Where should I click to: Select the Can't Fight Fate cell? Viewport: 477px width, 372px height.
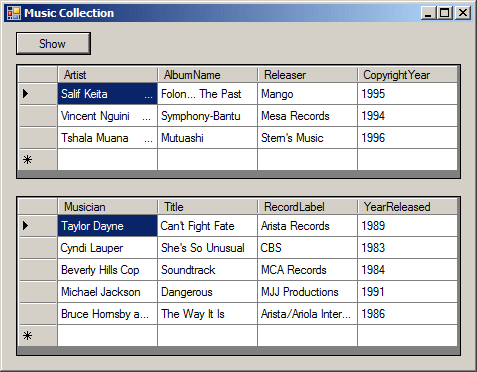(207, 226)
